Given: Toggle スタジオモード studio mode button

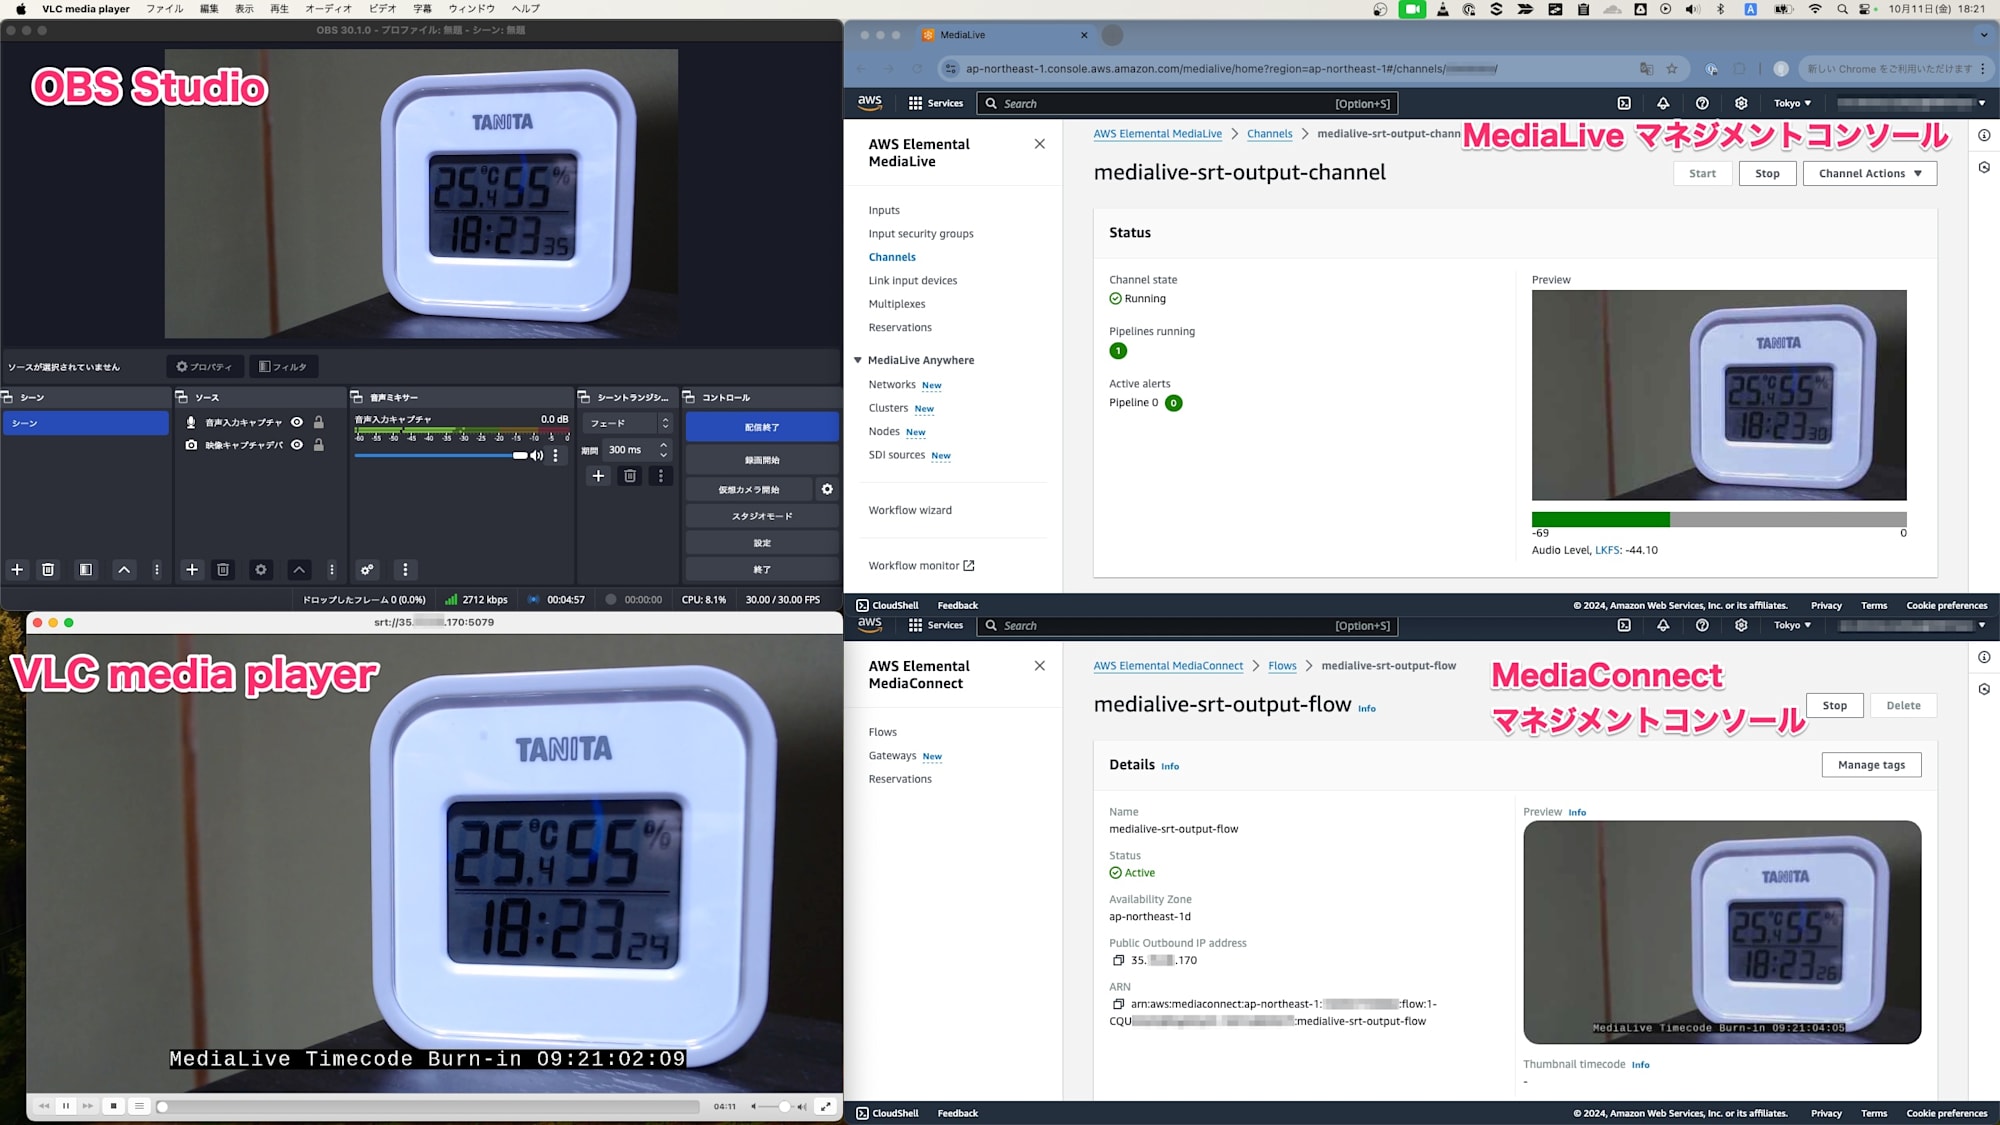Looking at the screenshot, I should click(762, 517).
